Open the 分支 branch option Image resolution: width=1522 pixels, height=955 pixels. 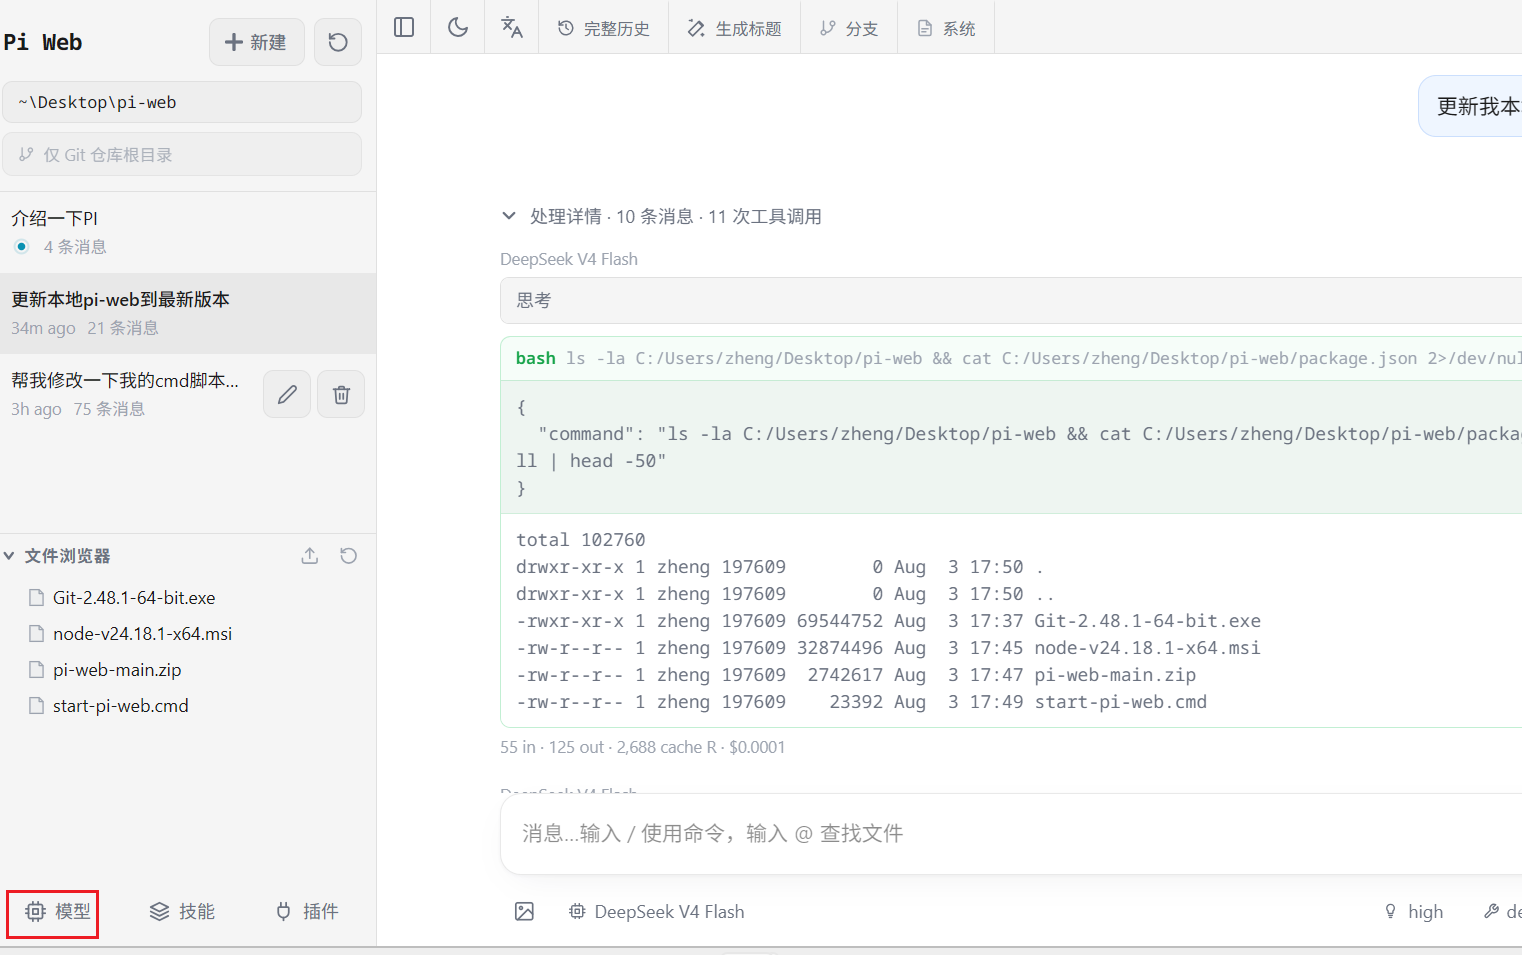(849, 28)
